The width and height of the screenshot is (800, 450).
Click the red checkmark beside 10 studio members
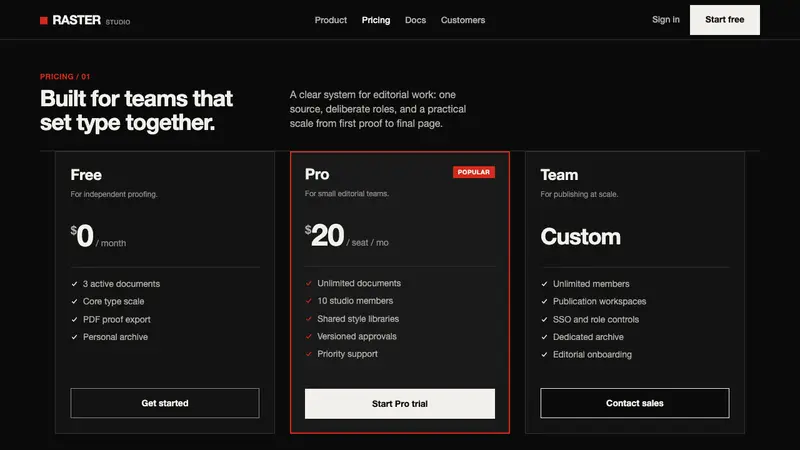(309, 301)
